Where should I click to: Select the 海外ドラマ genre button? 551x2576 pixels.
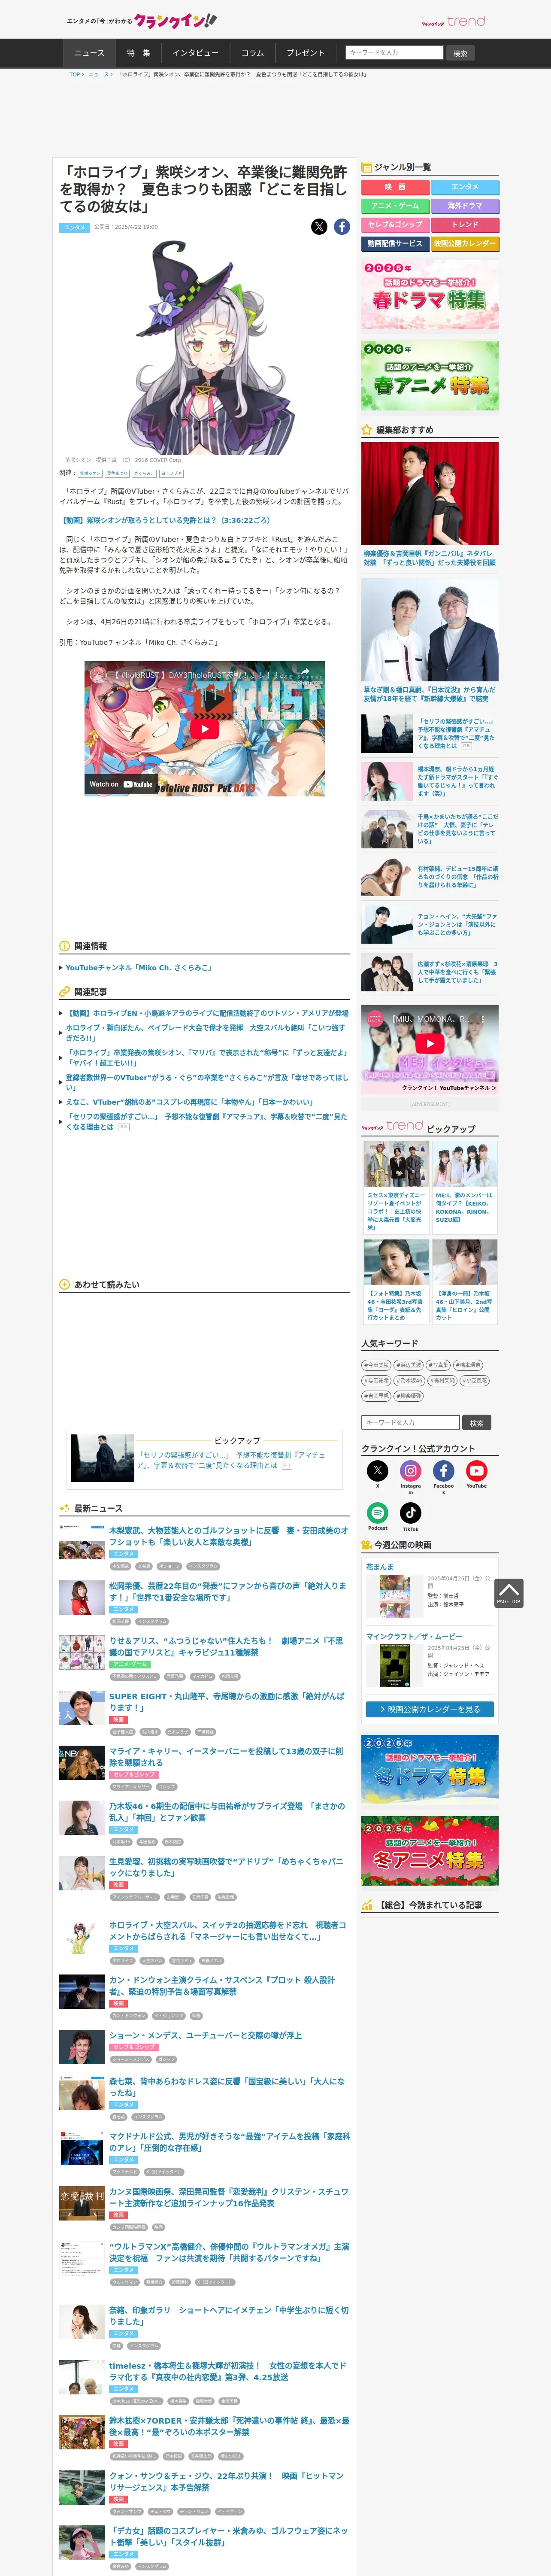tap(465, 206)
